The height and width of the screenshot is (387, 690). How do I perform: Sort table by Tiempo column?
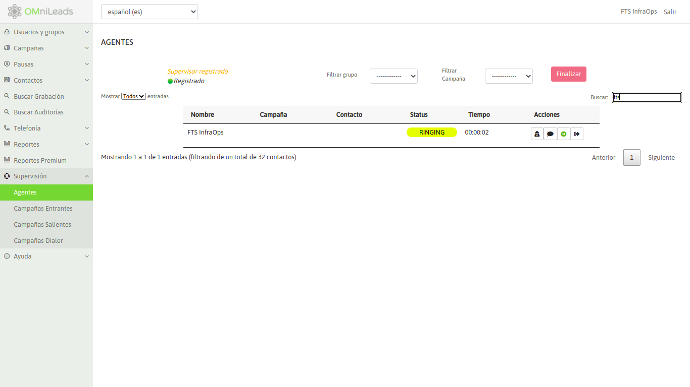(479, 114)
